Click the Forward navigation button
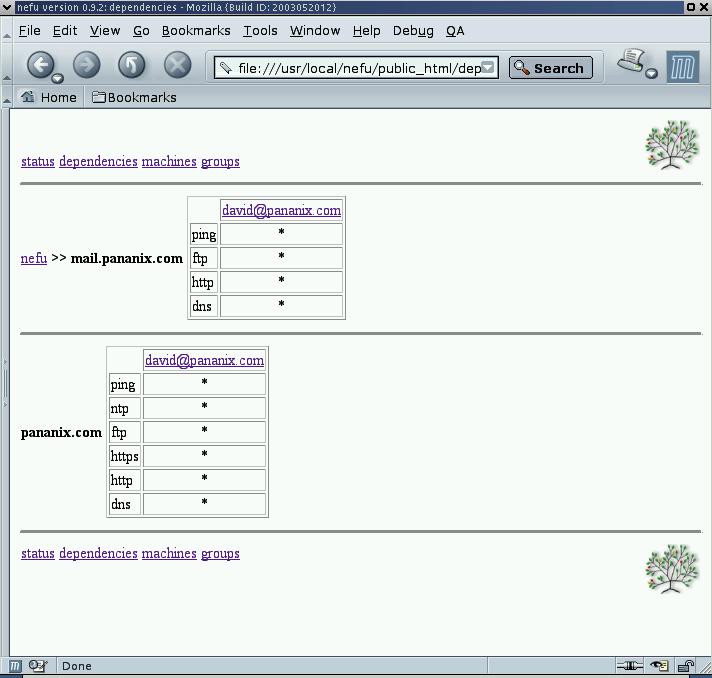 86,65
